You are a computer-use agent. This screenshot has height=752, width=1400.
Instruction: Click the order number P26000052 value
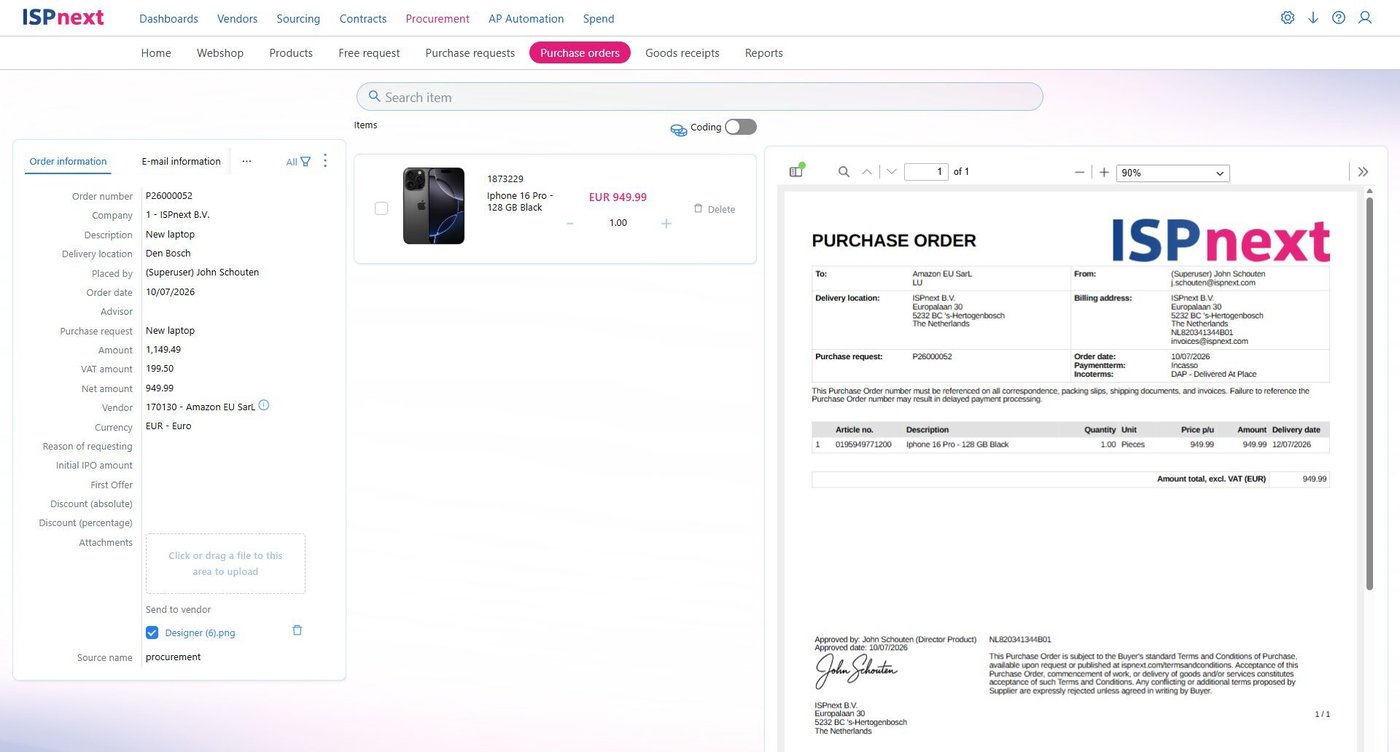pyautogui.click(x=169, y=196)
